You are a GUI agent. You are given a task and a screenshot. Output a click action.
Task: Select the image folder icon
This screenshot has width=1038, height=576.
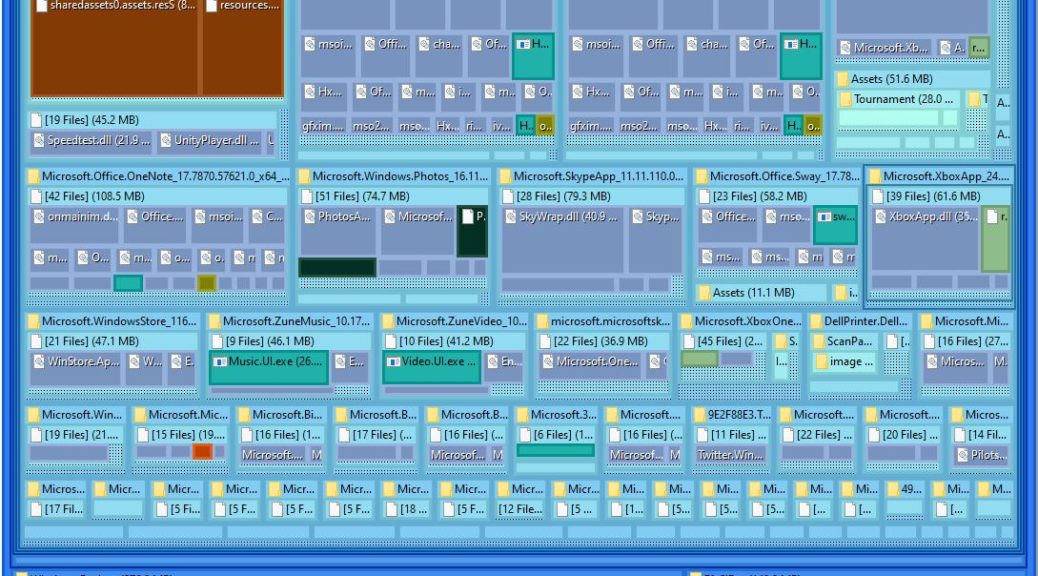822,361
